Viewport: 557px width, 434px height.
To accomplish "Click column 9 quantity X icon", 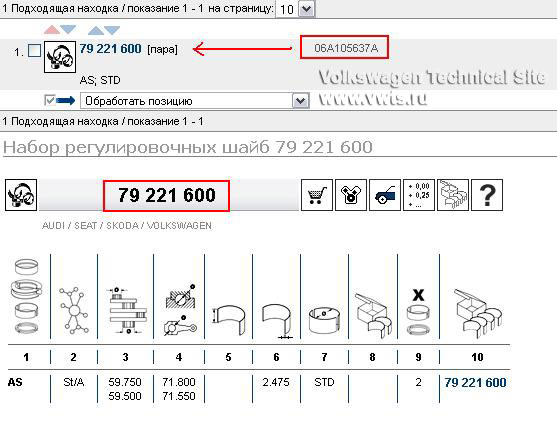I will click(x=418, y=311).
